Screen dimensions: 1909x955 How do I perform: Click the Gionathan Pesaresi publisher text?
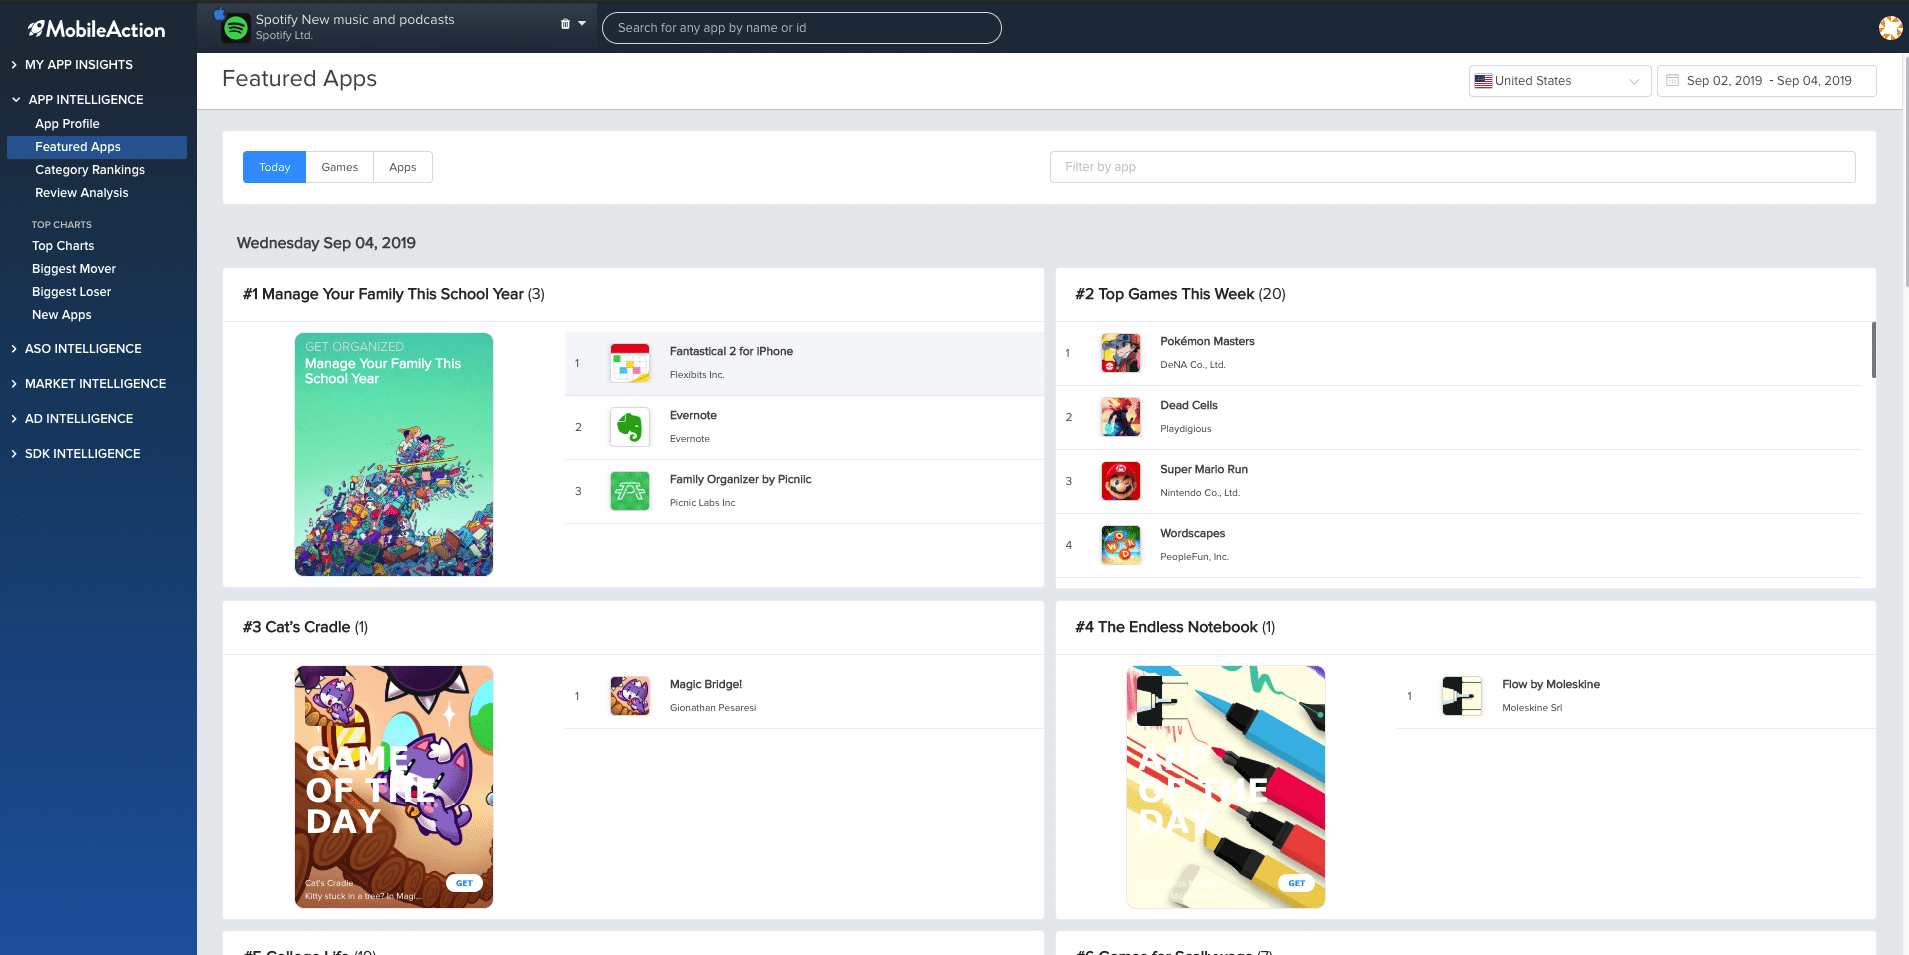[x=713, y=708]
